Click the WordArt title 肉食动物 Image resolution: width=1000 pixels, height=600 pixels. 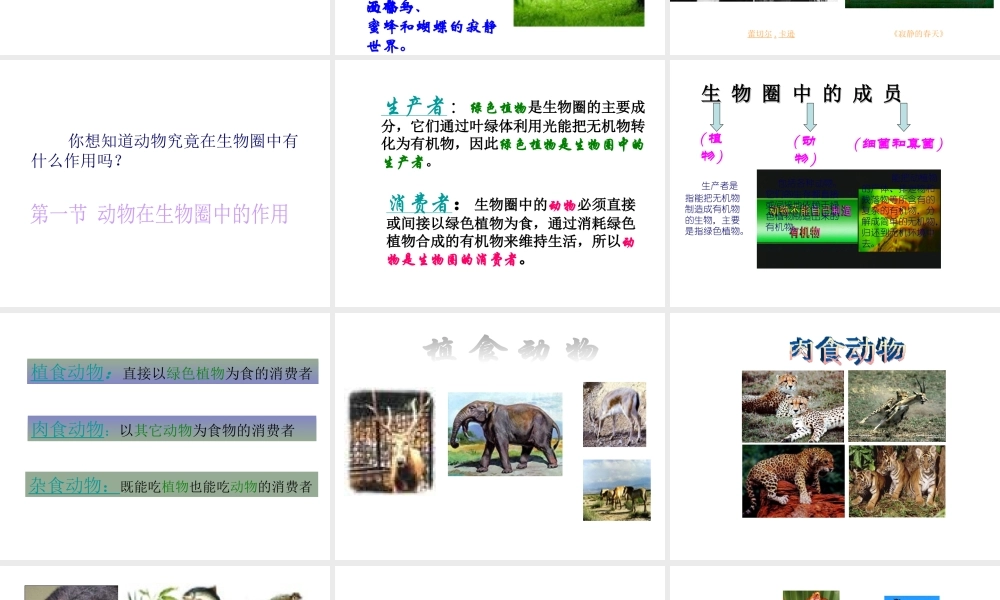(x=846, y=350)
